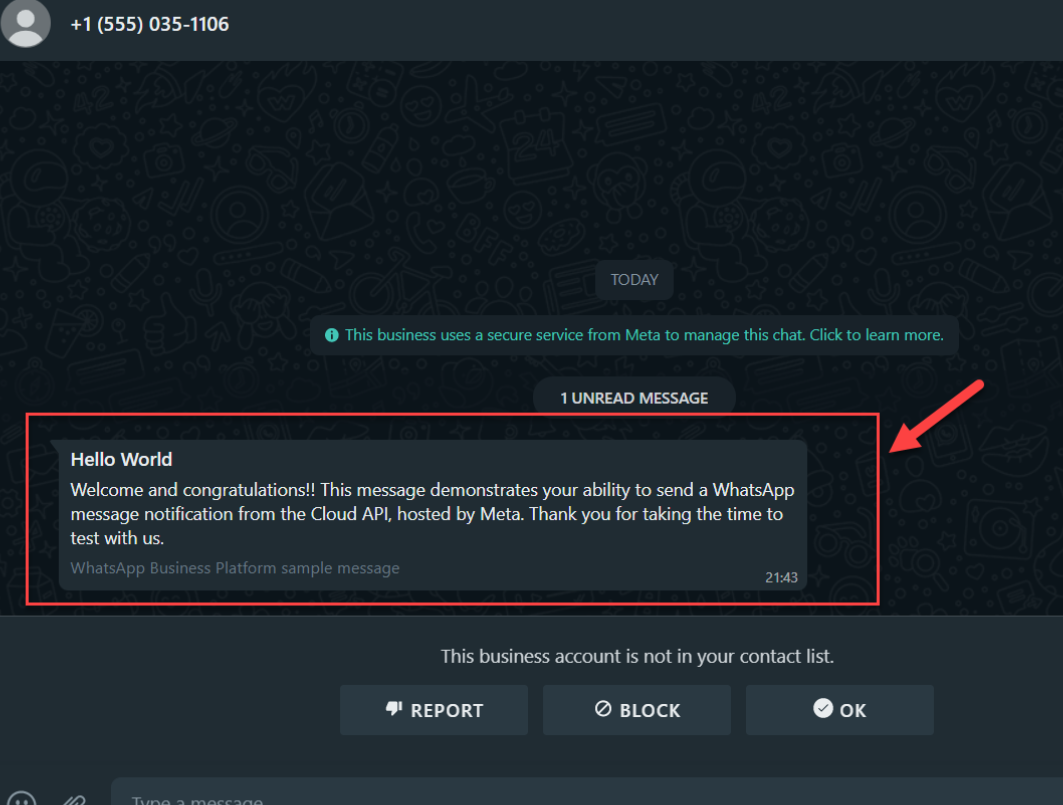Select the Hello World message title

tap(121, 459)
